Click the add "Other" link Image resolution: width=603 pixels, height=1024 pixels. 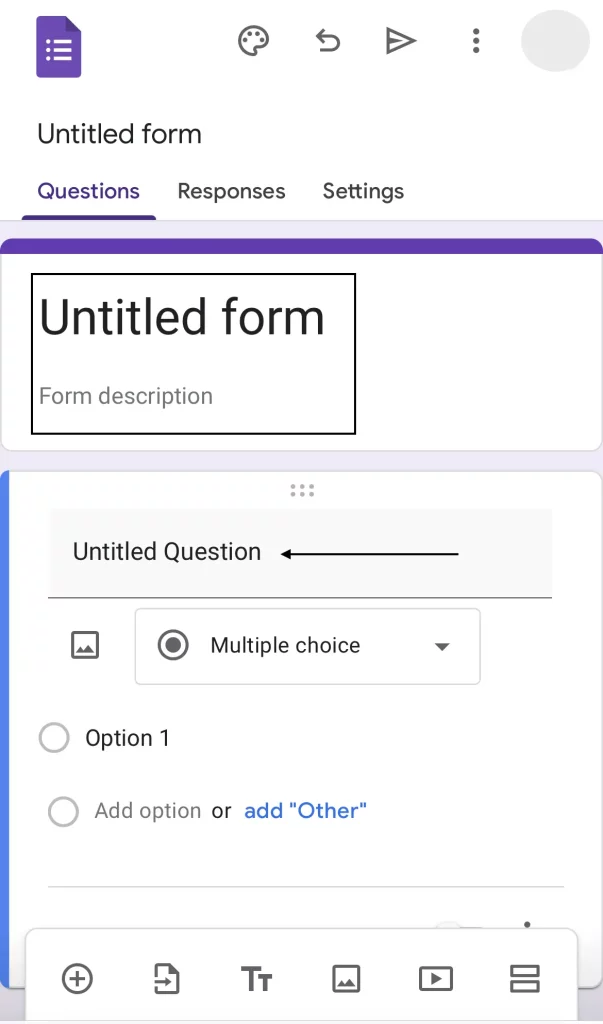(305, 811)
